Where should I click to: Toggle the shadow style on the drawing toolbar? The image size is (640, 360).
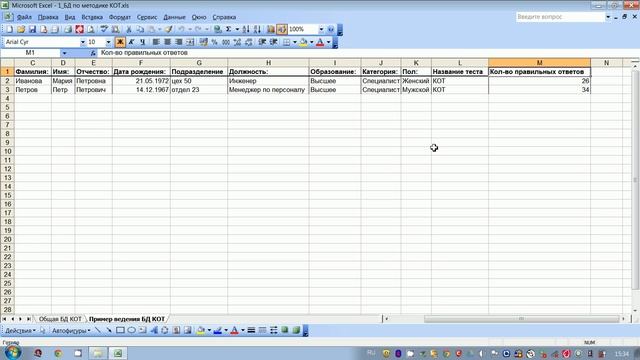[285, 330]
